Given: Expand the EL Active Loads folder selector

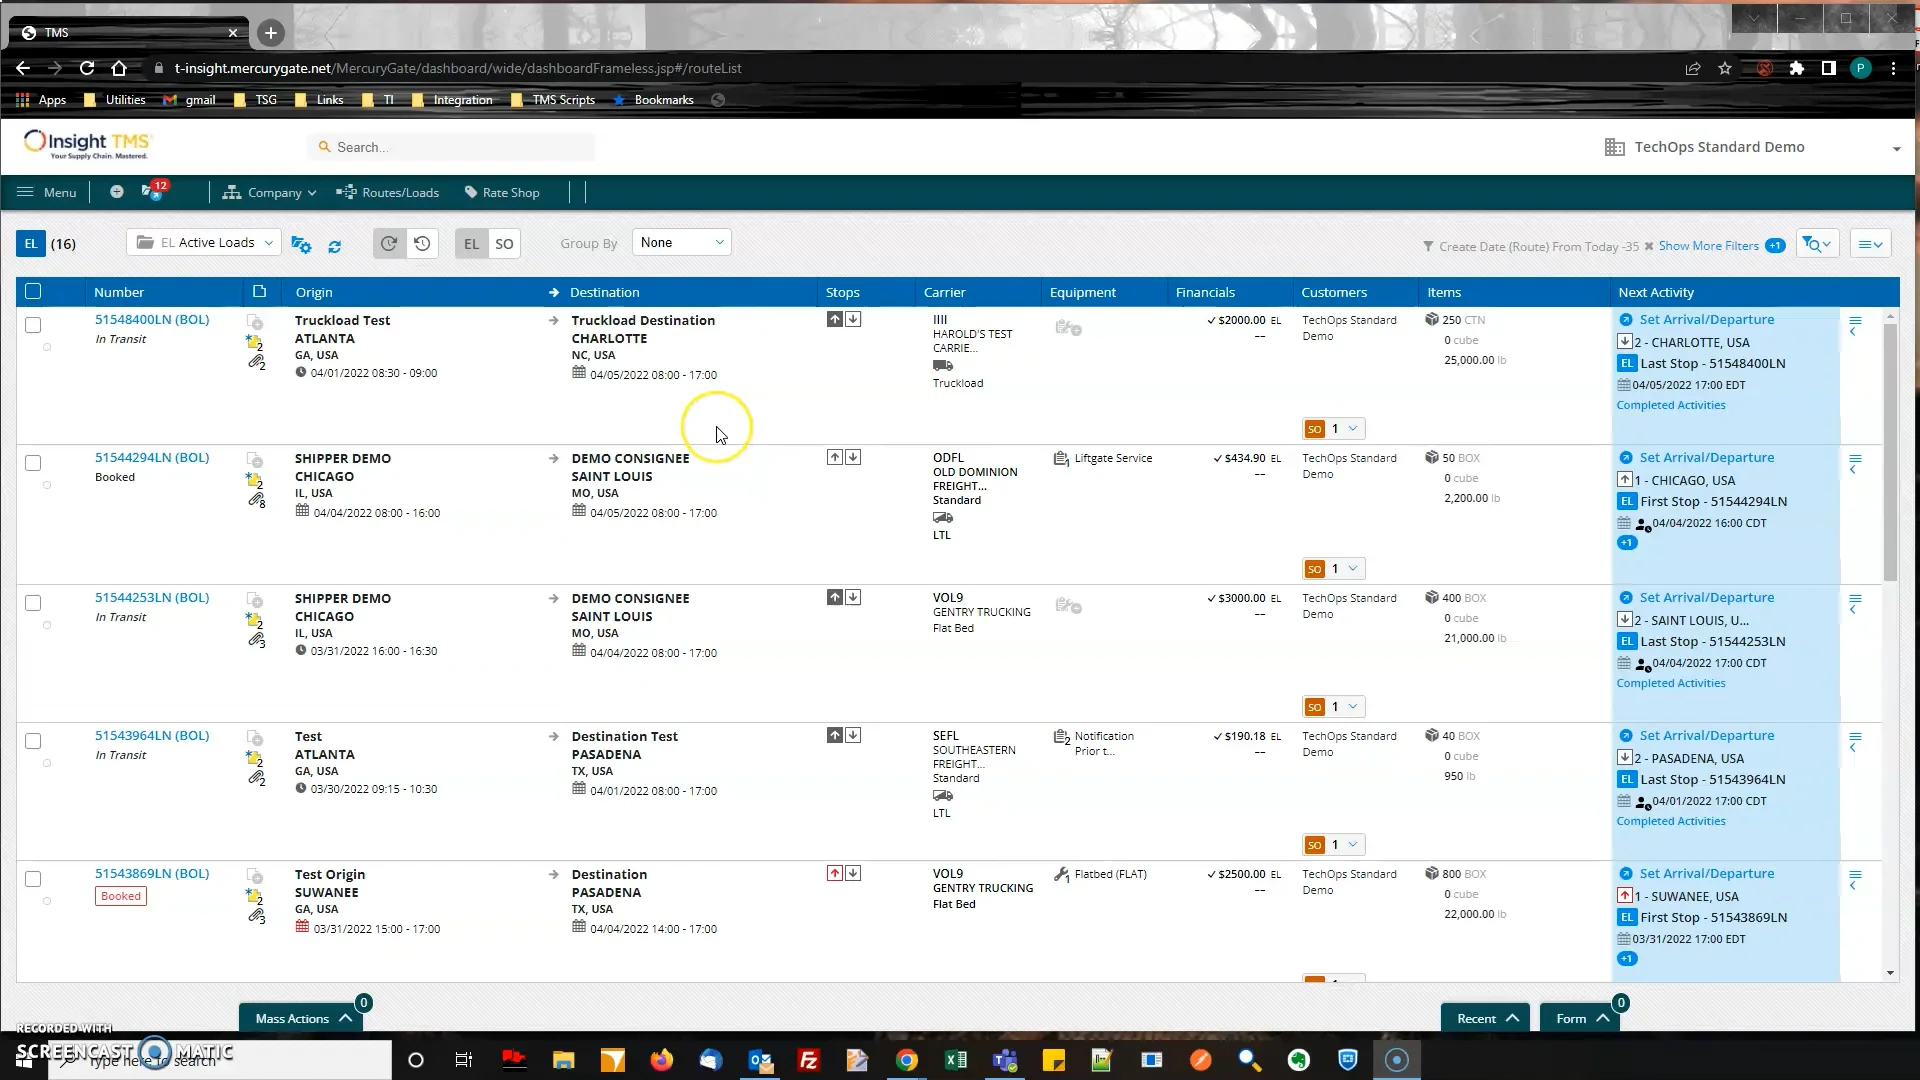Looking at the screenshot, I should point(270,242).
